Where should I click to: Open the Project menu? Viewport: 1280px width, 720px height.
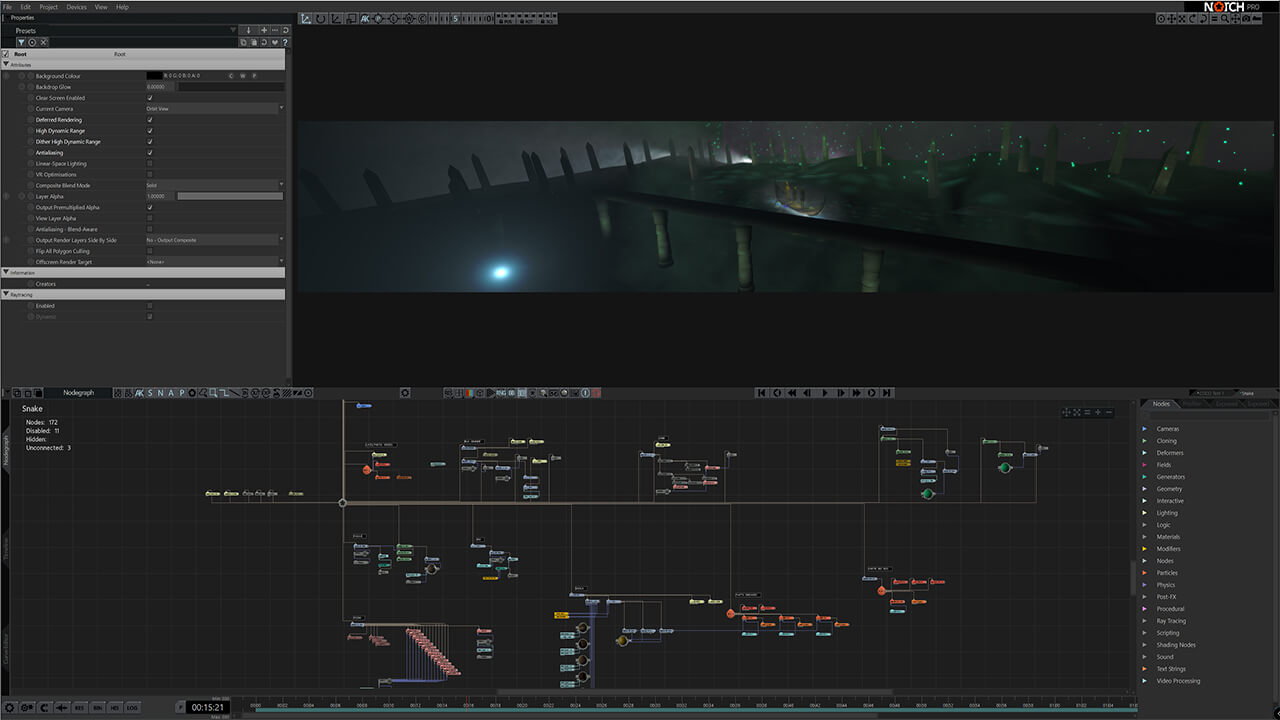pos(48,7)
